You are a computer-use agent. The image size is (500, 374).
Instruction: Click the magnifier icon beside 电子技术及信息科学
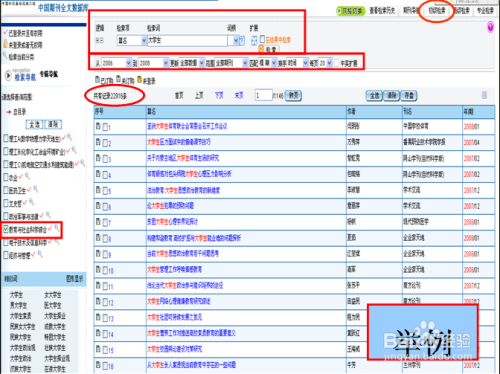coord(57,242)
